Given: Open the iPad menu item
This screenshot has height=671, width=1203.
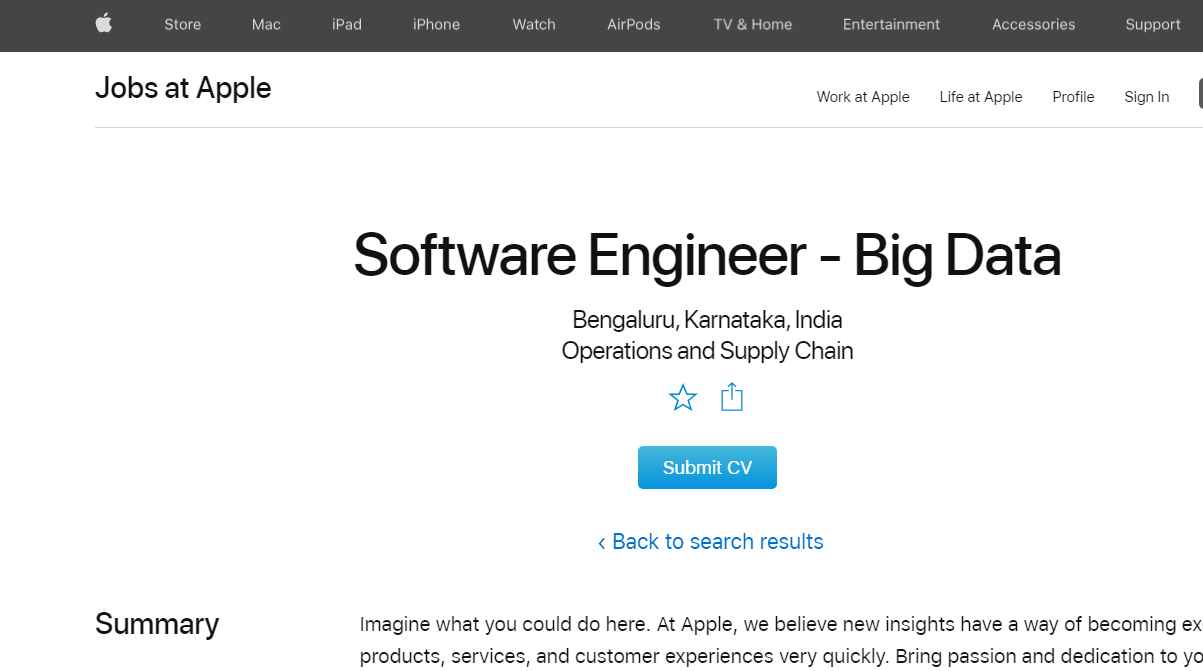Looking at the screenshot, I should [x=347, y=24].
